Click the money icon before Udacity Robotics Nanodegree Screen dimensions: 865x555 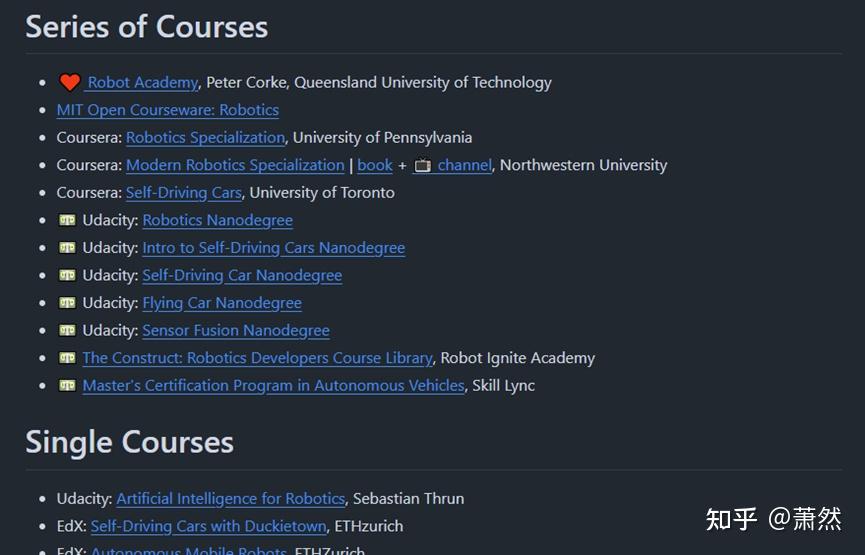(67, 220)
